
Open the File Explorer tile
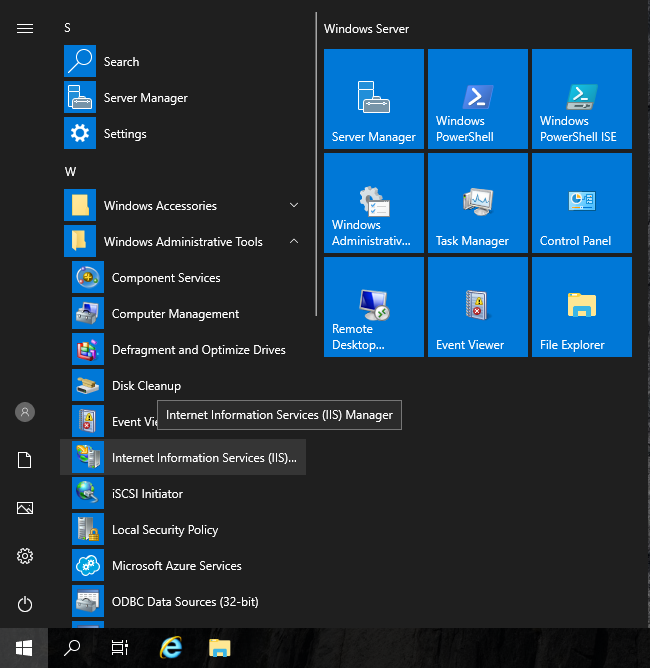[x=581, y=307]
